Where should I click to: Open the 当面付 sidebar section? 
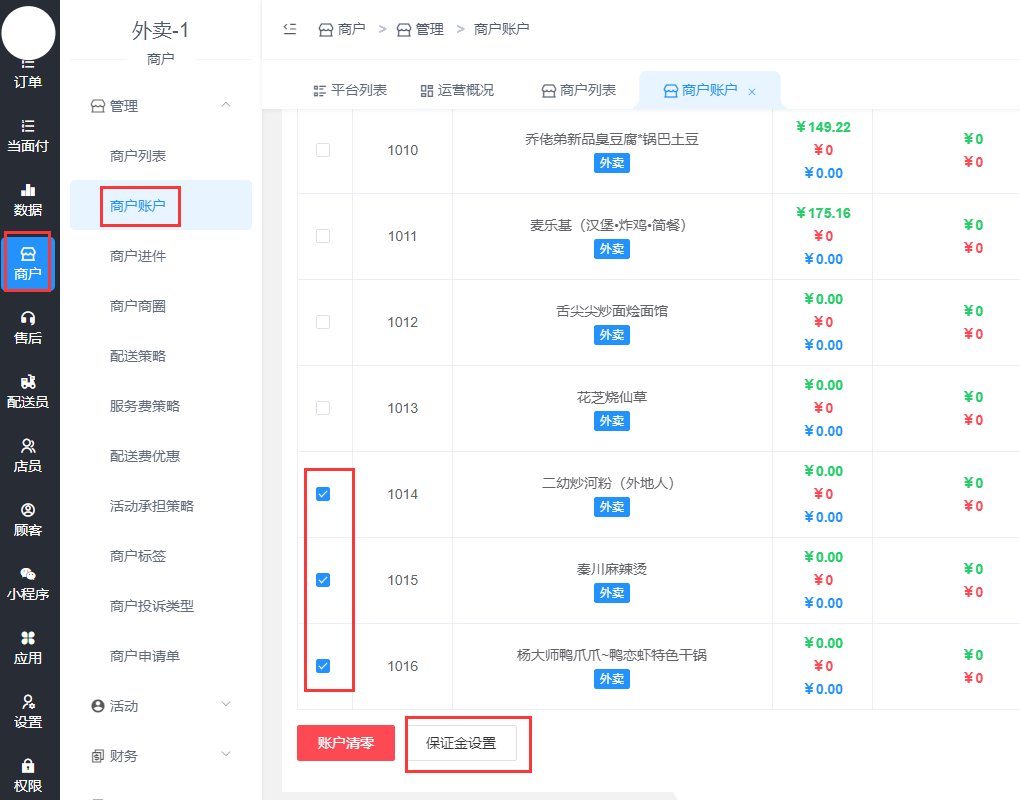(28, 135)
